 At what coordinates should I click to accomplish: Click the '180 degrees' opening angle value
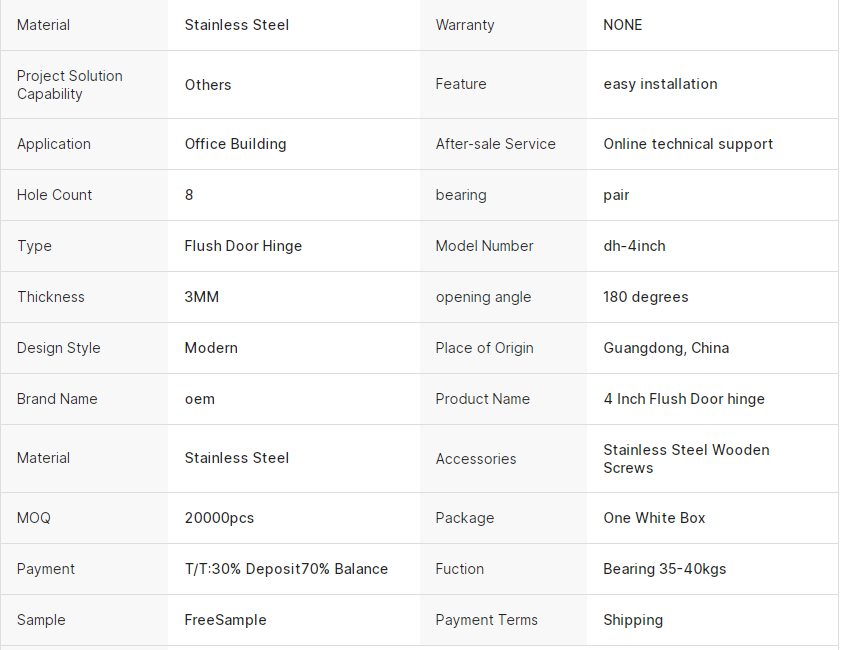[646, 297]
